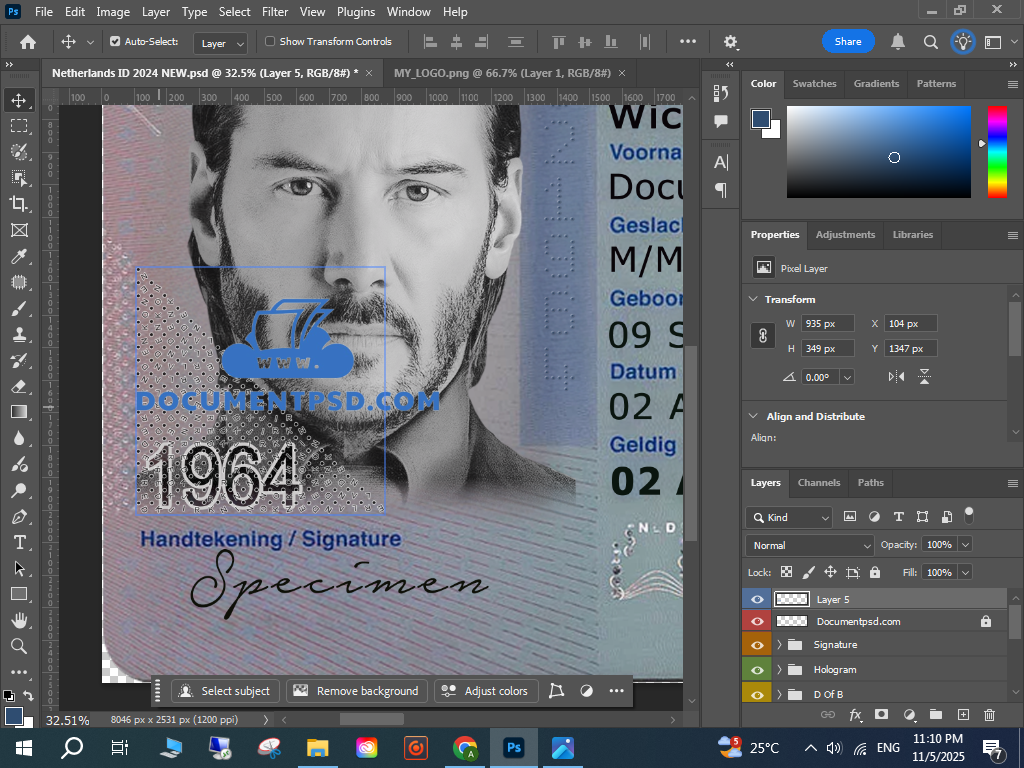
Task: Select the Eraser tool
Action: tap(19, 386)
